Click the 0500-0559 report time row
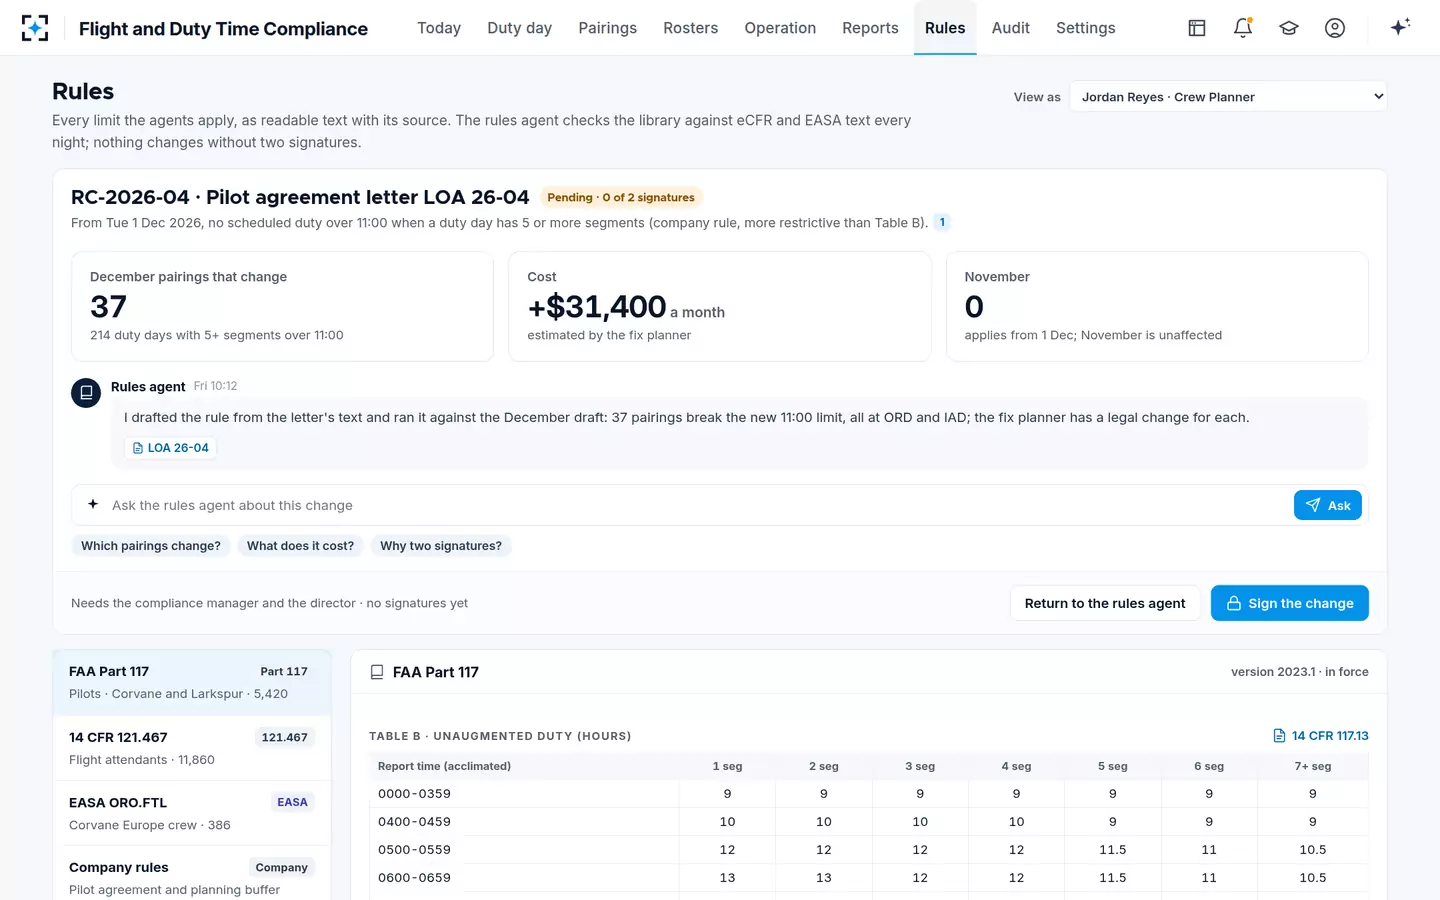 click(869, 850)
